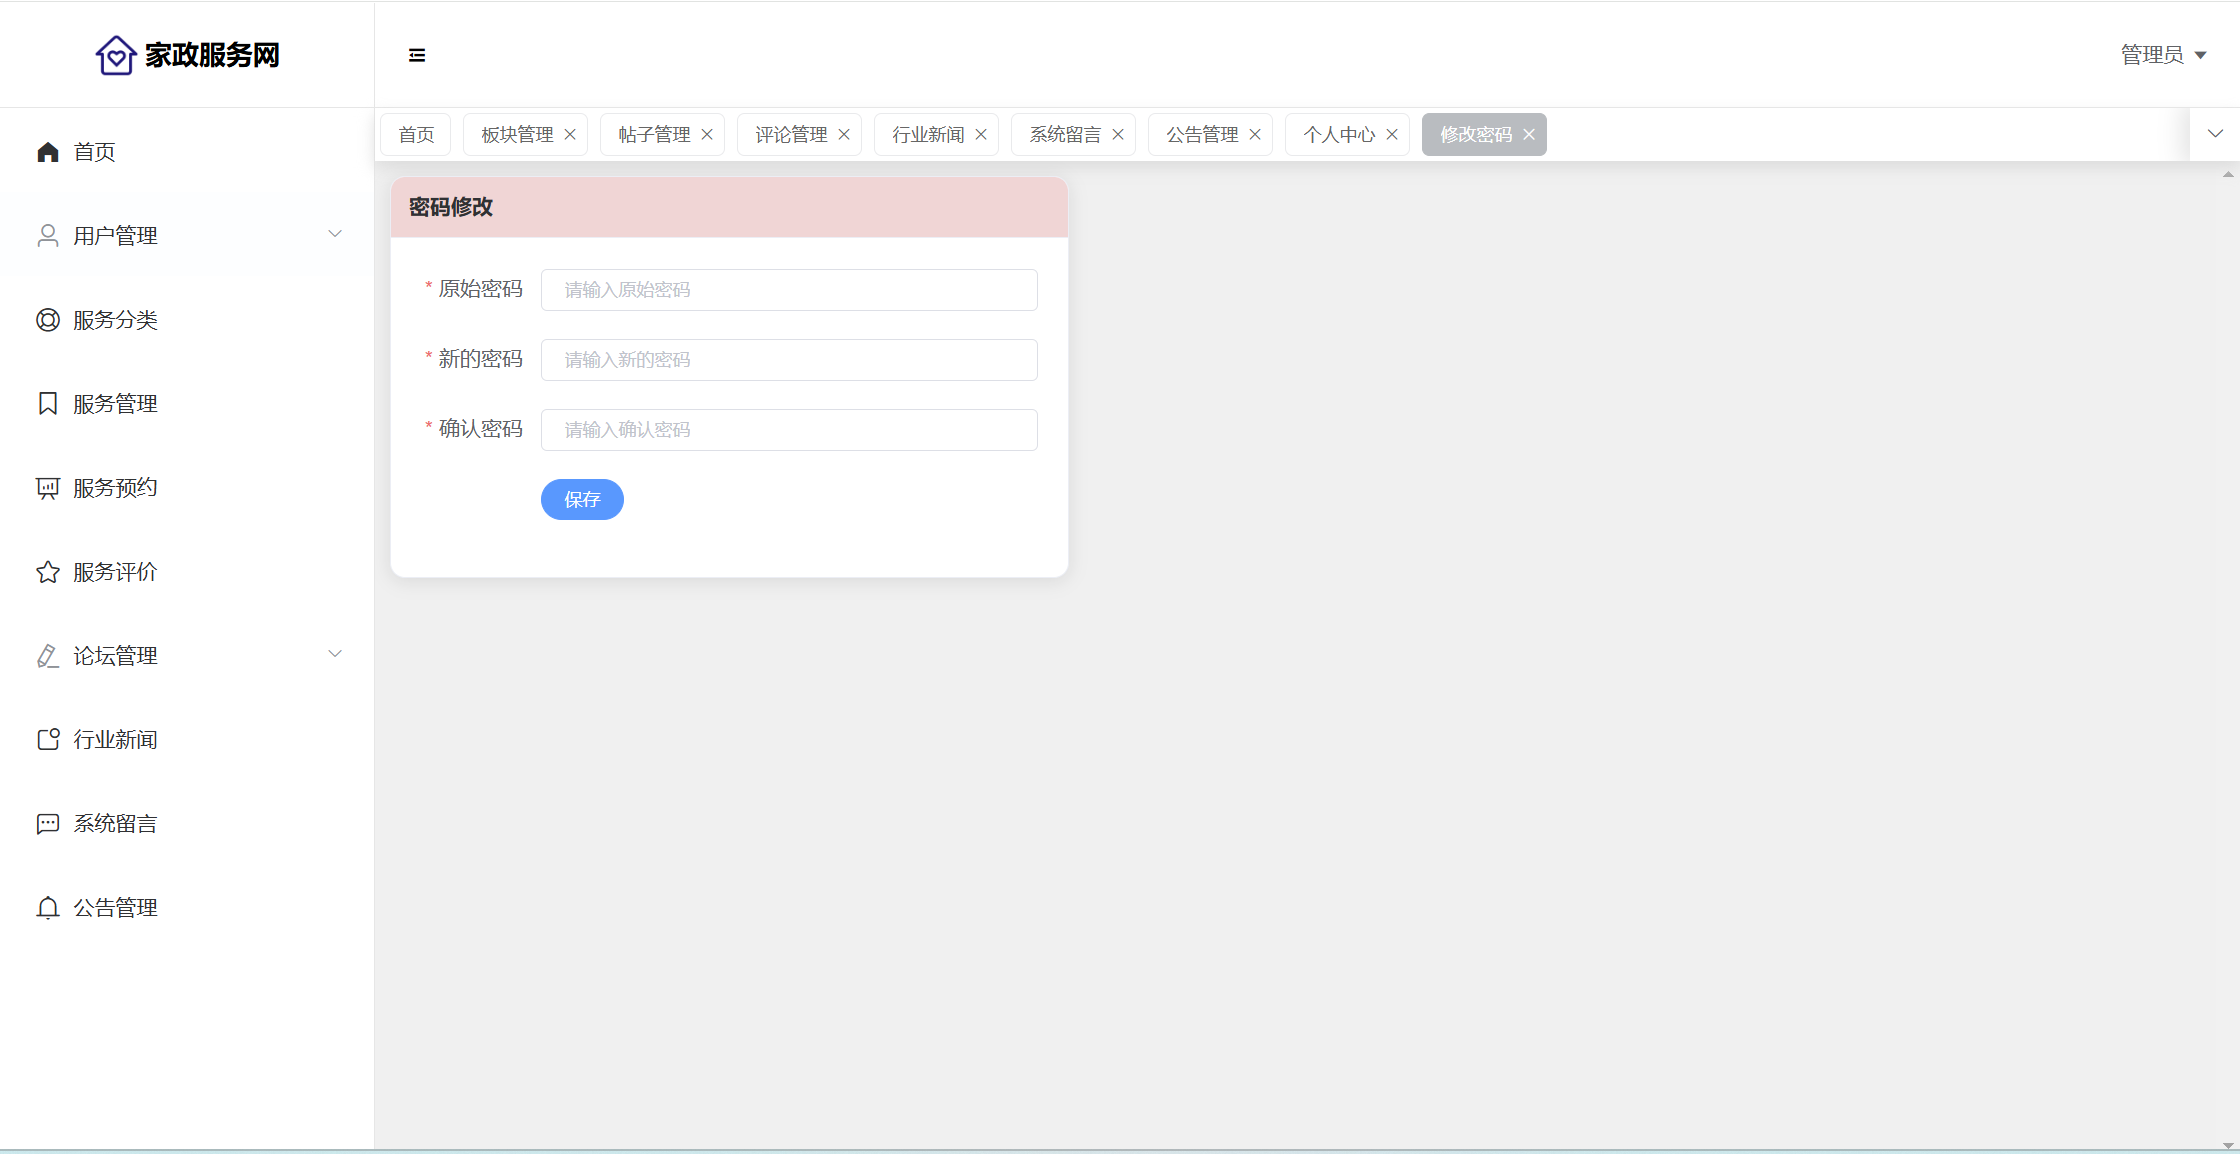
Task: Click the 服务评价 star icon
Action: click(48, 572)
